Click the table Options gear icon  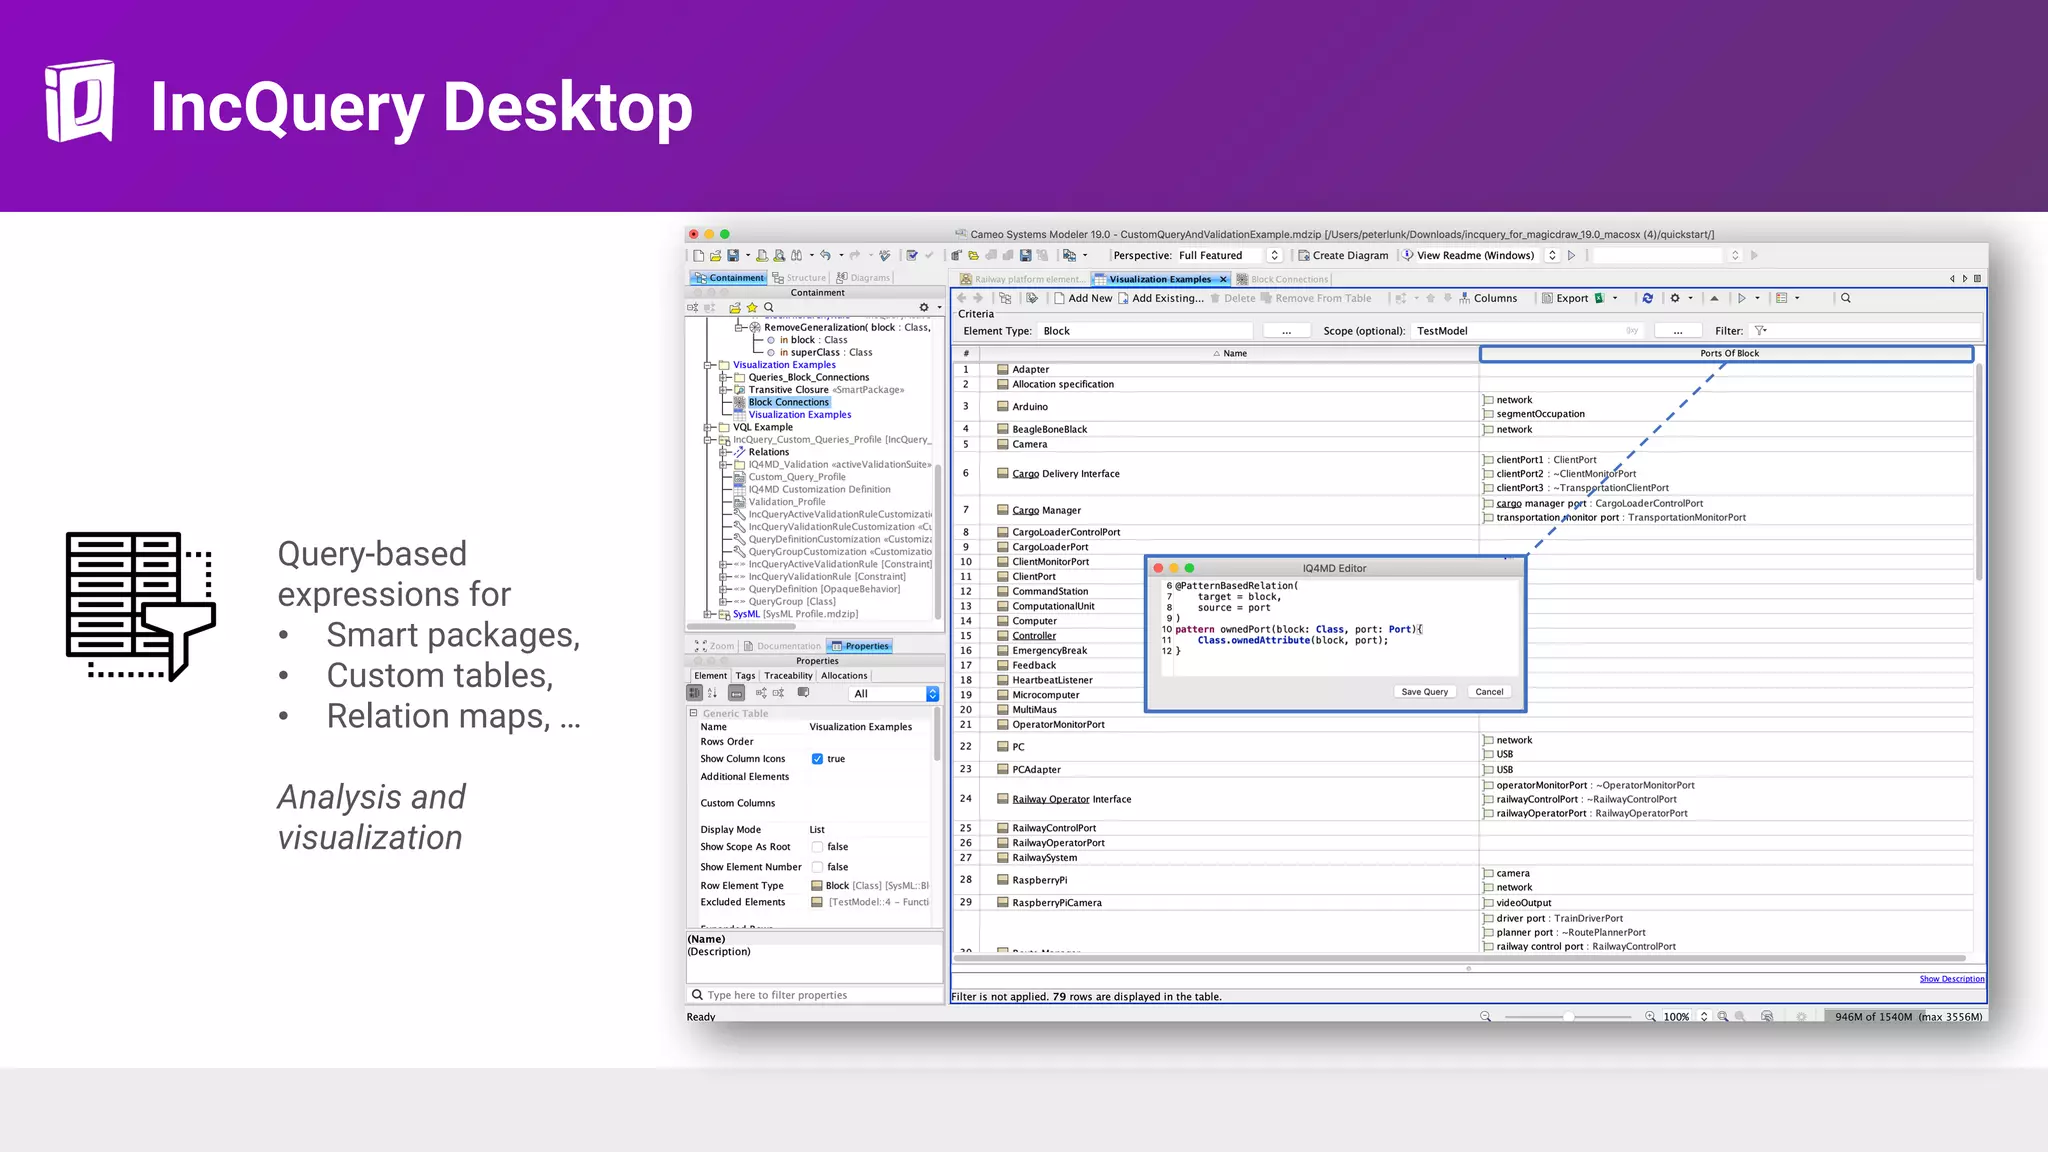tap(1675, 298)
